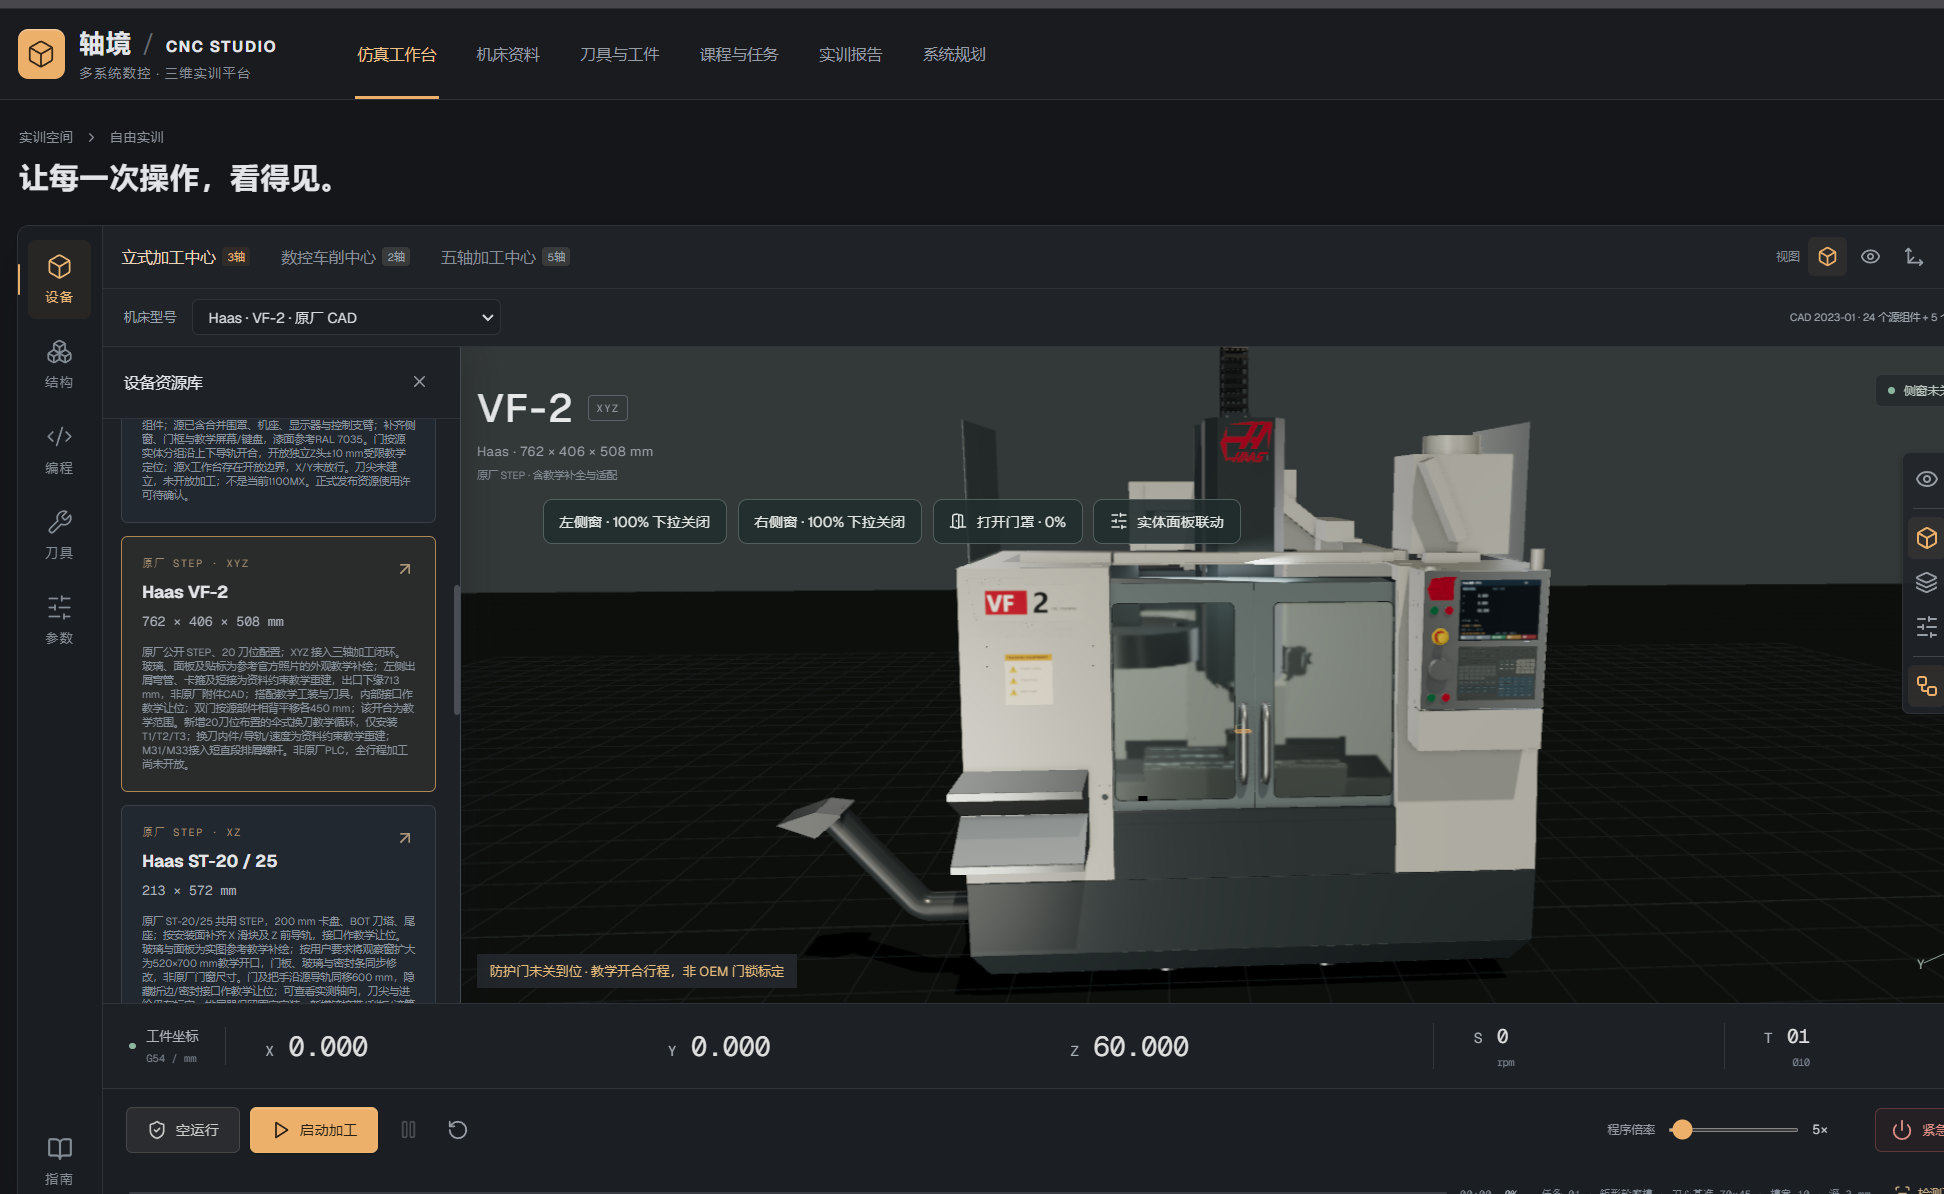Click the 程序倍率 slider handle

coord(1682,1130)
